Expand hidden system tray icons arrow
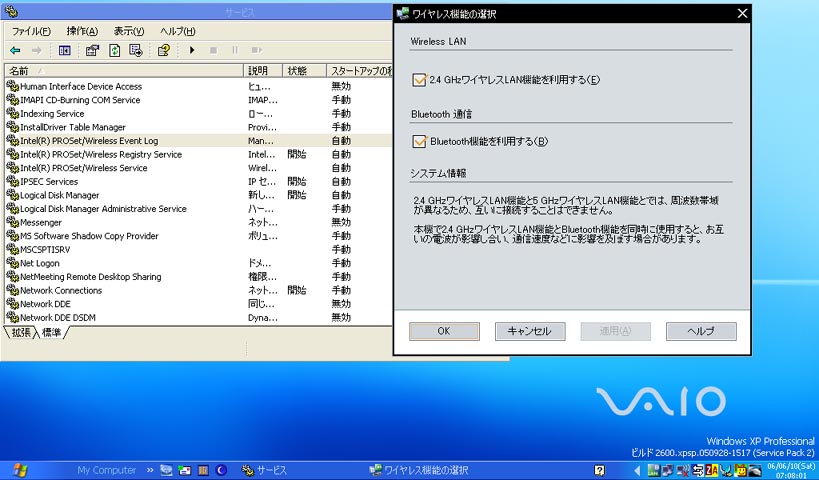Image resolution: width=819 pixels, height=480 pixels. point(637,470)
